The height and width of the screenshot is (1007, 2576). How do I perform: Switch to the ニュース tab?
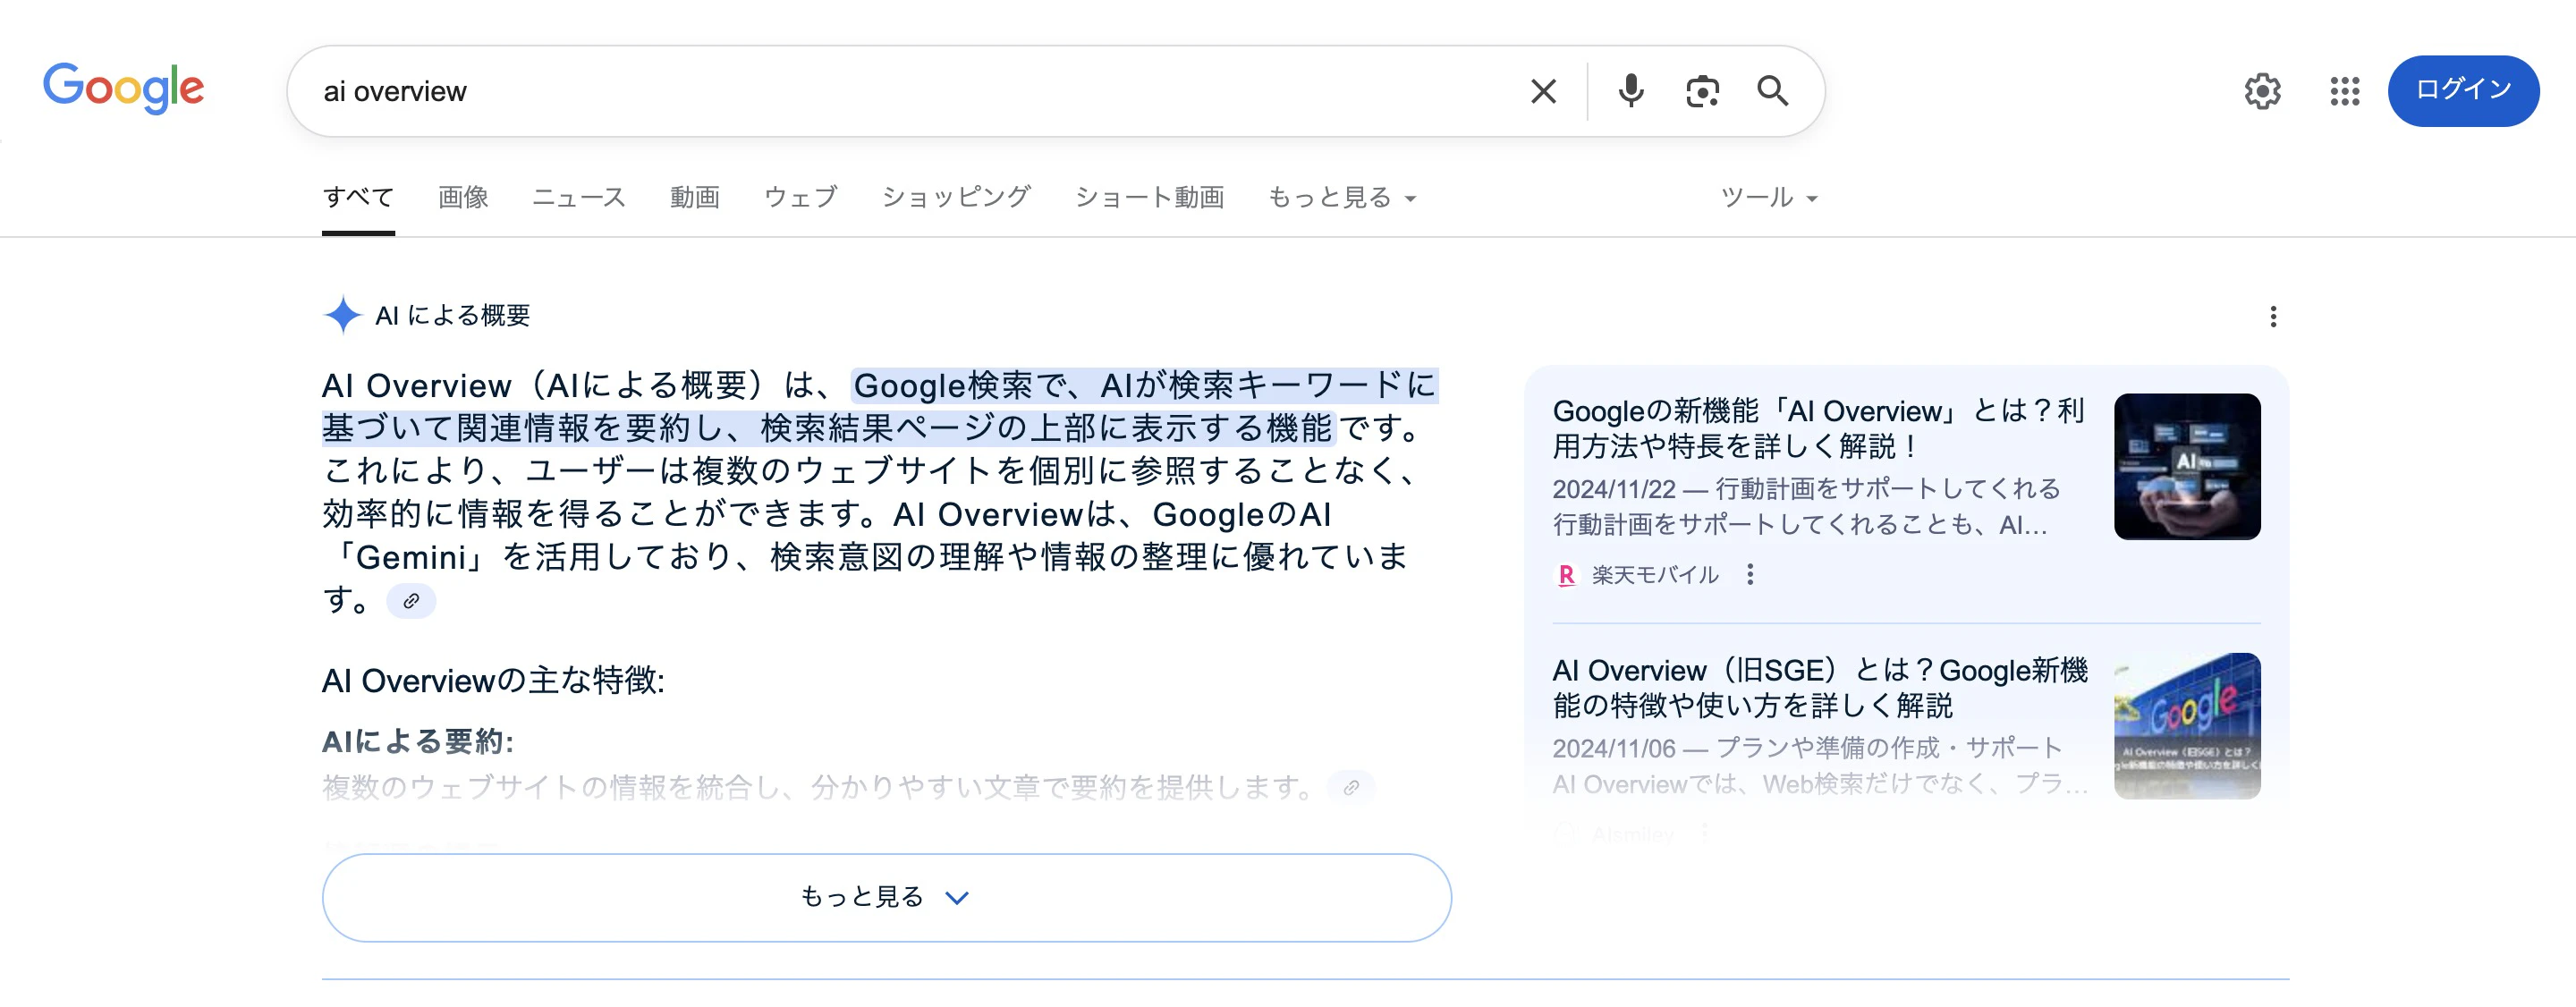[578, 198]
